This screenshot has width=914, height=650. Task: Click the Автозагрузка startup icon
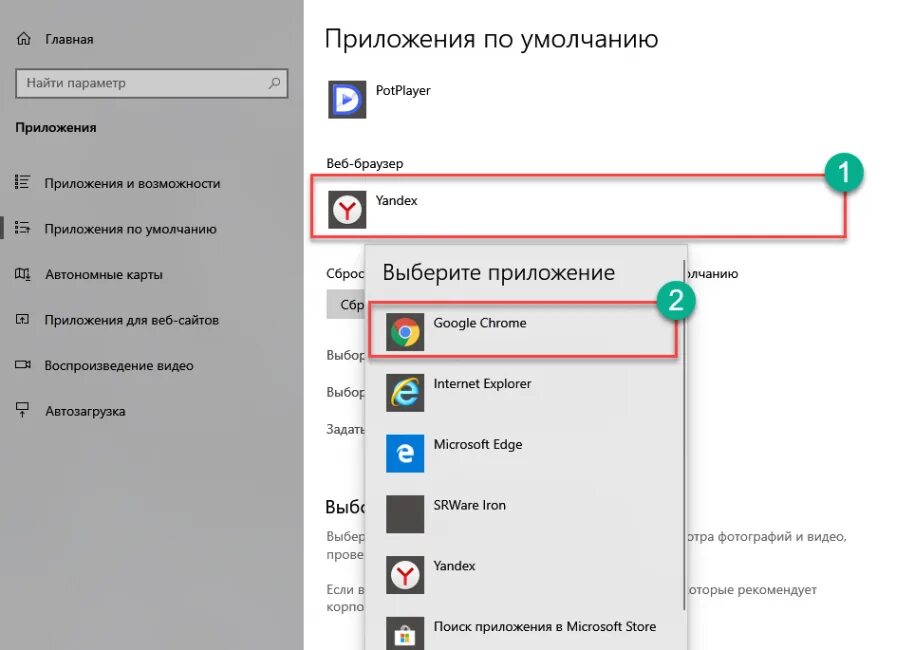click(x=22, y=410)
